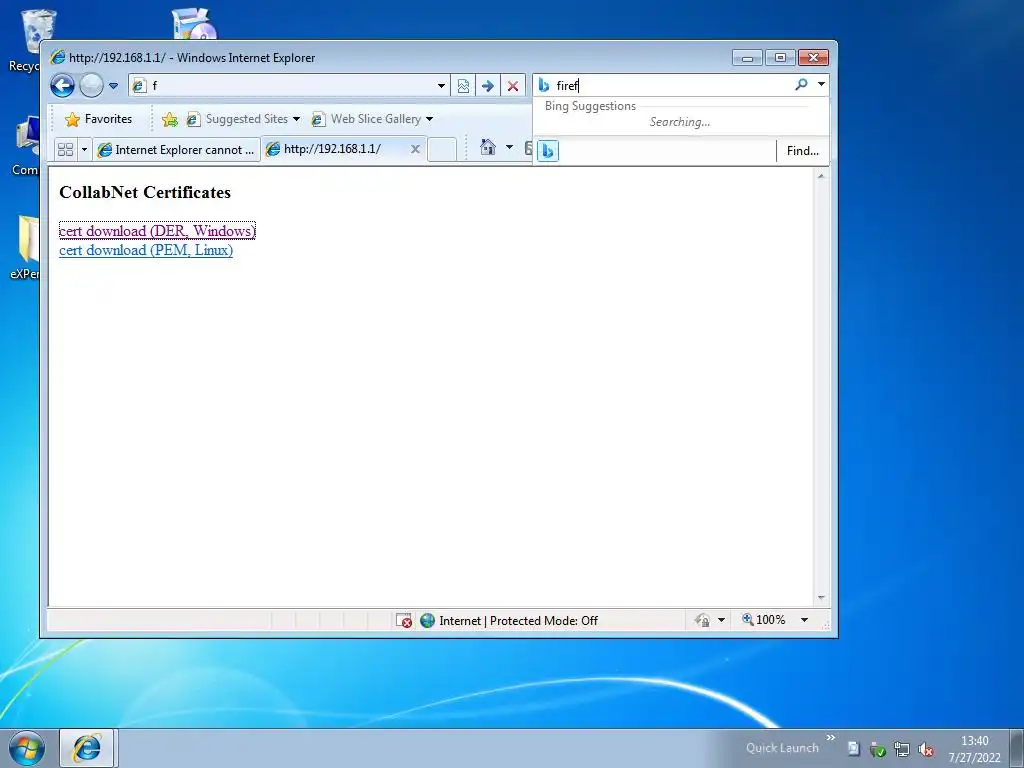This screenshot has width=1024, height=768.
Task: Click the muted volume tray icon
Action: coord(925,749)
